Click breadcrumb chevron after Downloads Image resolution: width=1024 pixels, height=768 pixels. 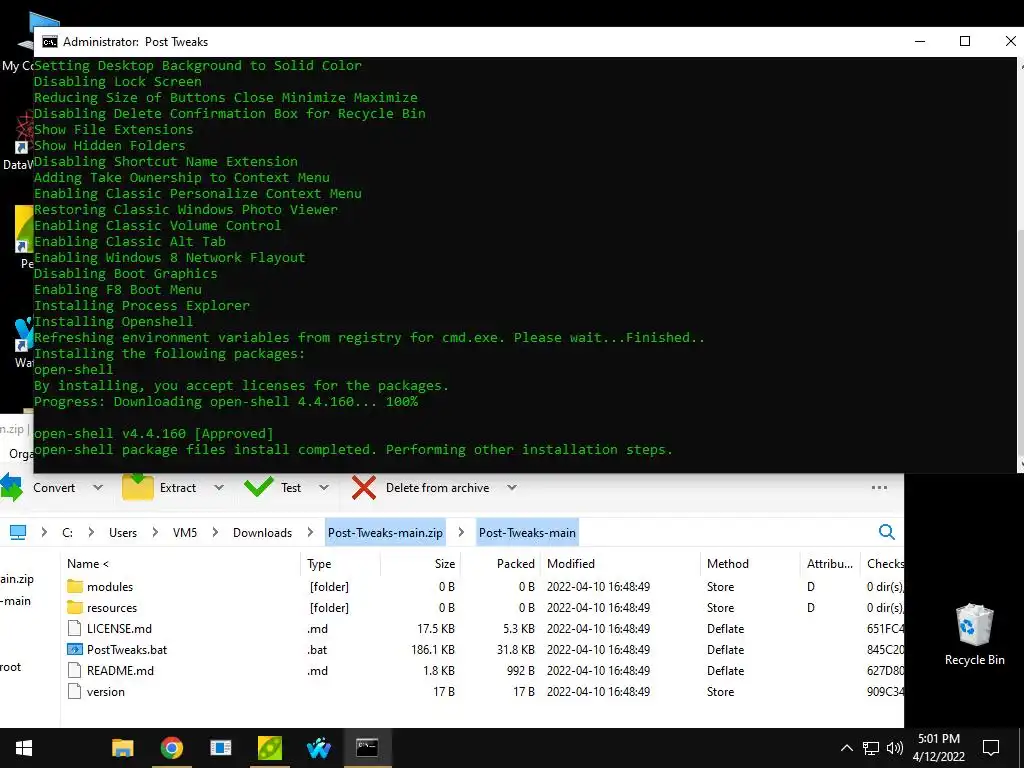click(310, 532)
